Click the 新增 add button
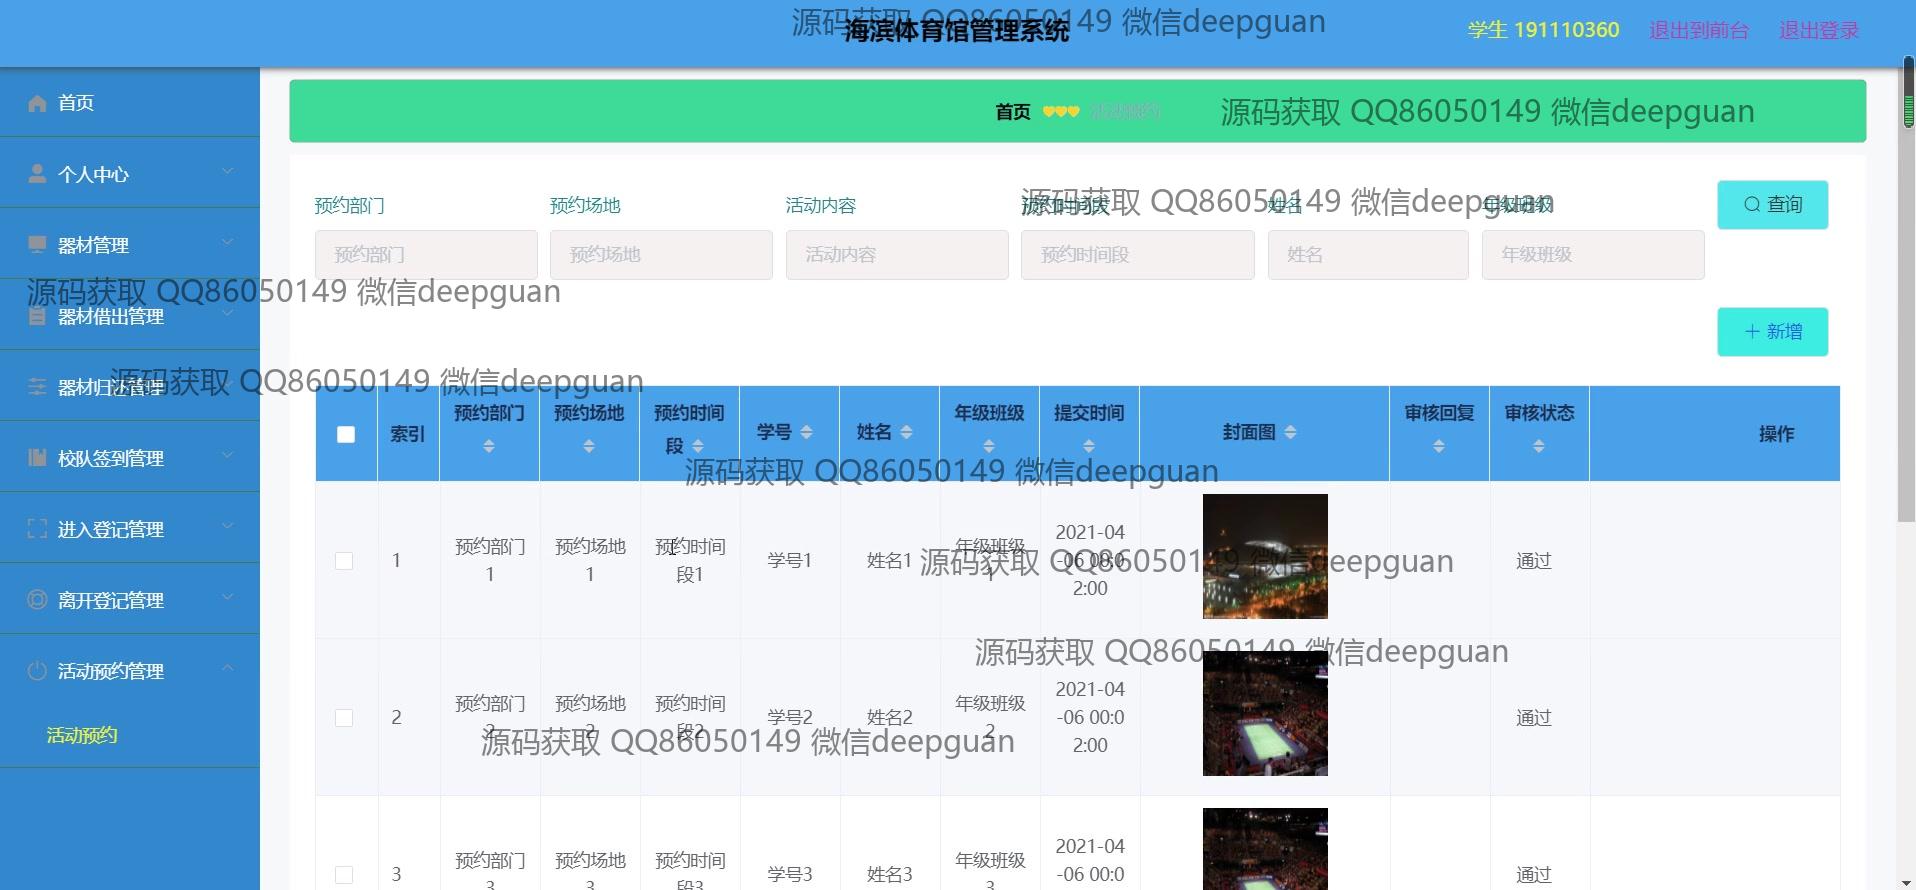 tap(1772, 332)
